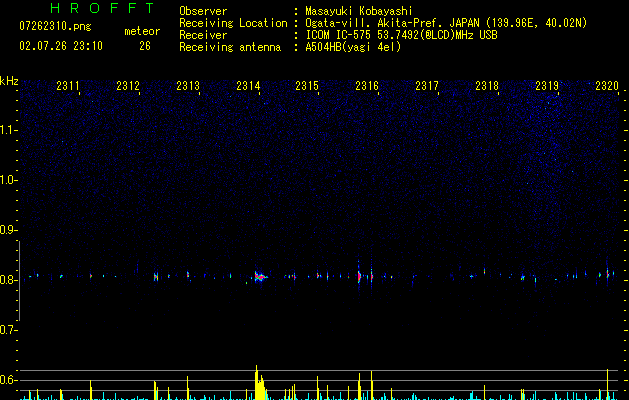629x400 pixels.
Task: Click time marker 2315
Action: pyautogui.click(x=307, y=85)
